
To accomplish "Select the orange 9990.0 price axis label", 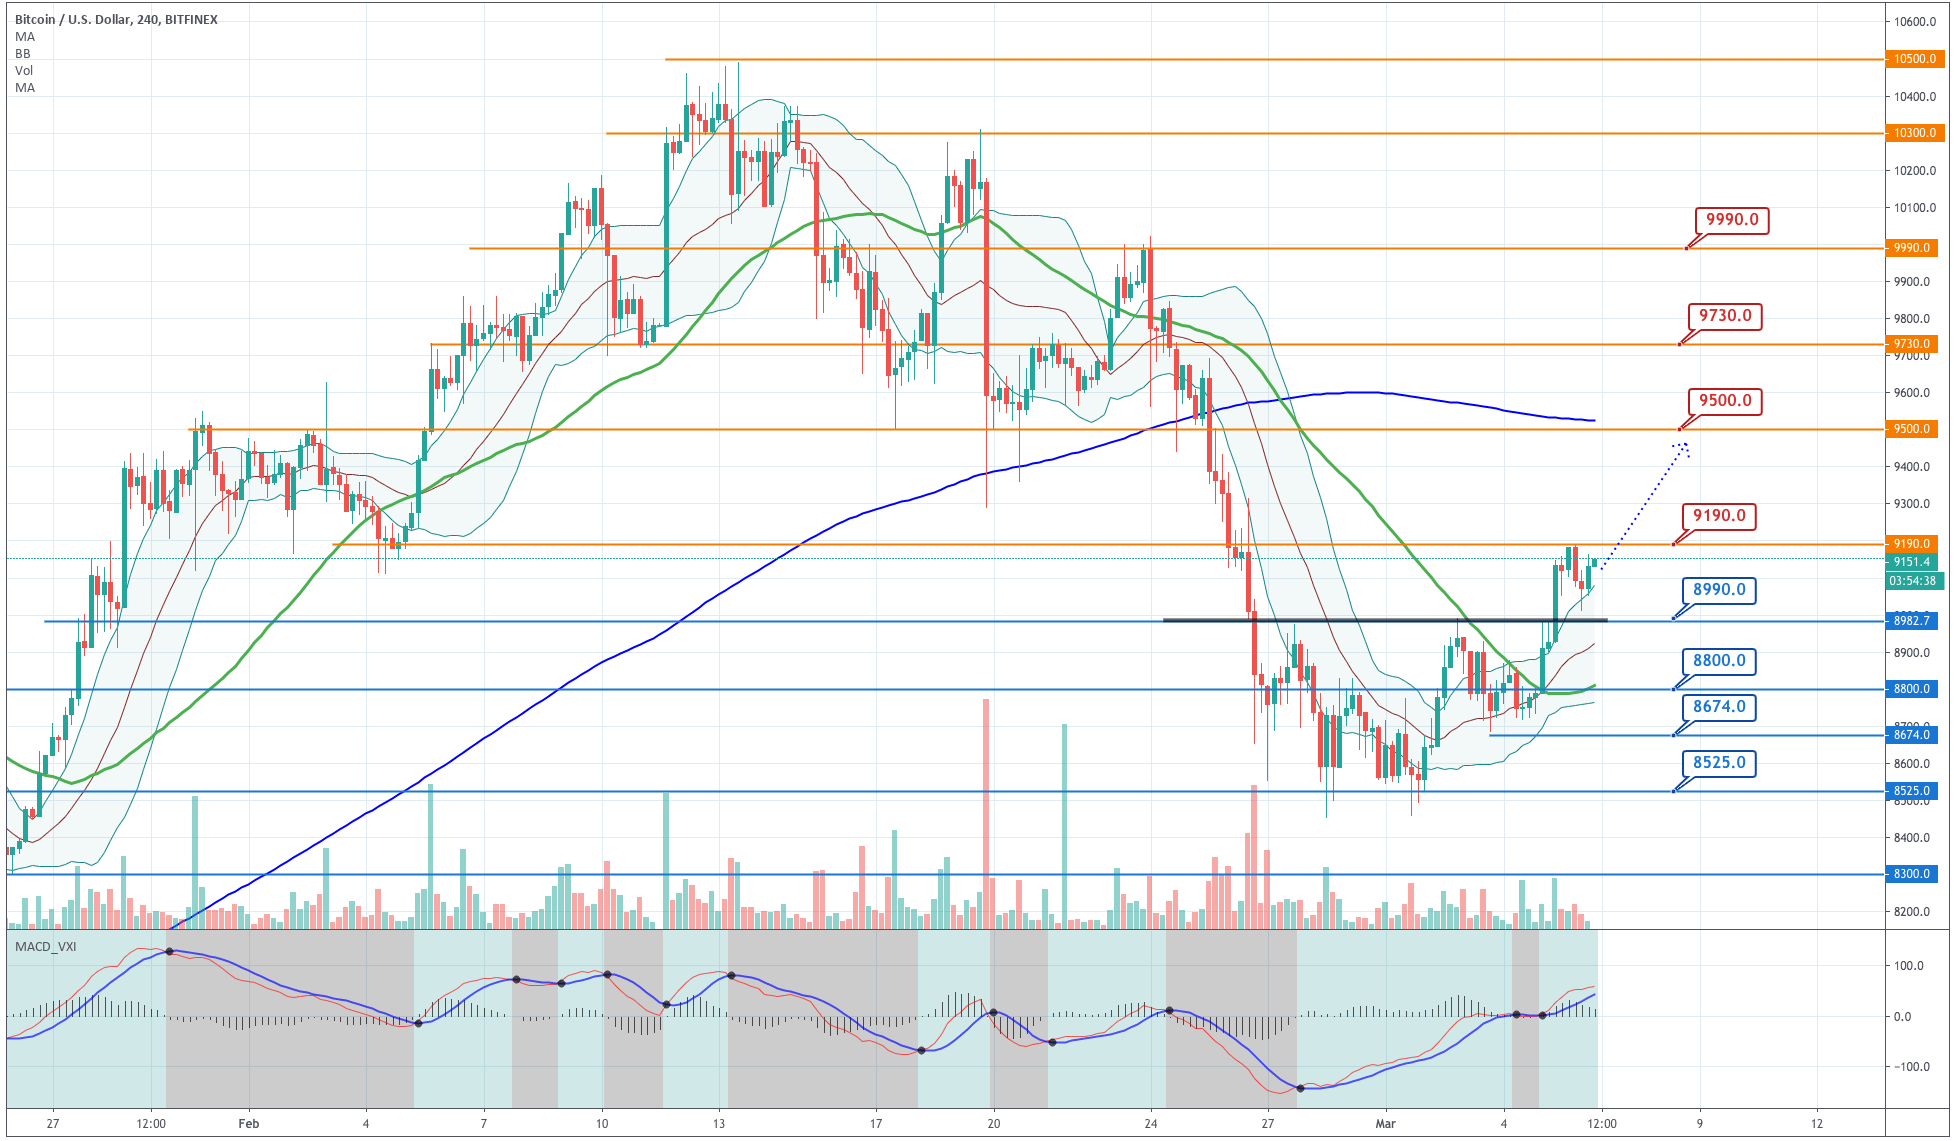I will click(1911, 248).
